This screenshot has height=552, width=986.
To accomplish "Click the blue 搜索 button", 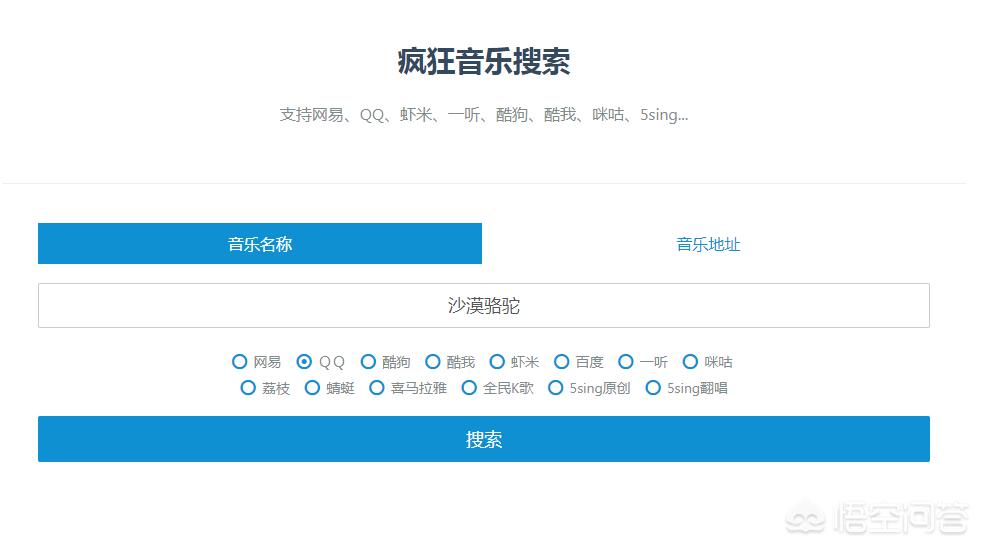I will coord(484,439).
